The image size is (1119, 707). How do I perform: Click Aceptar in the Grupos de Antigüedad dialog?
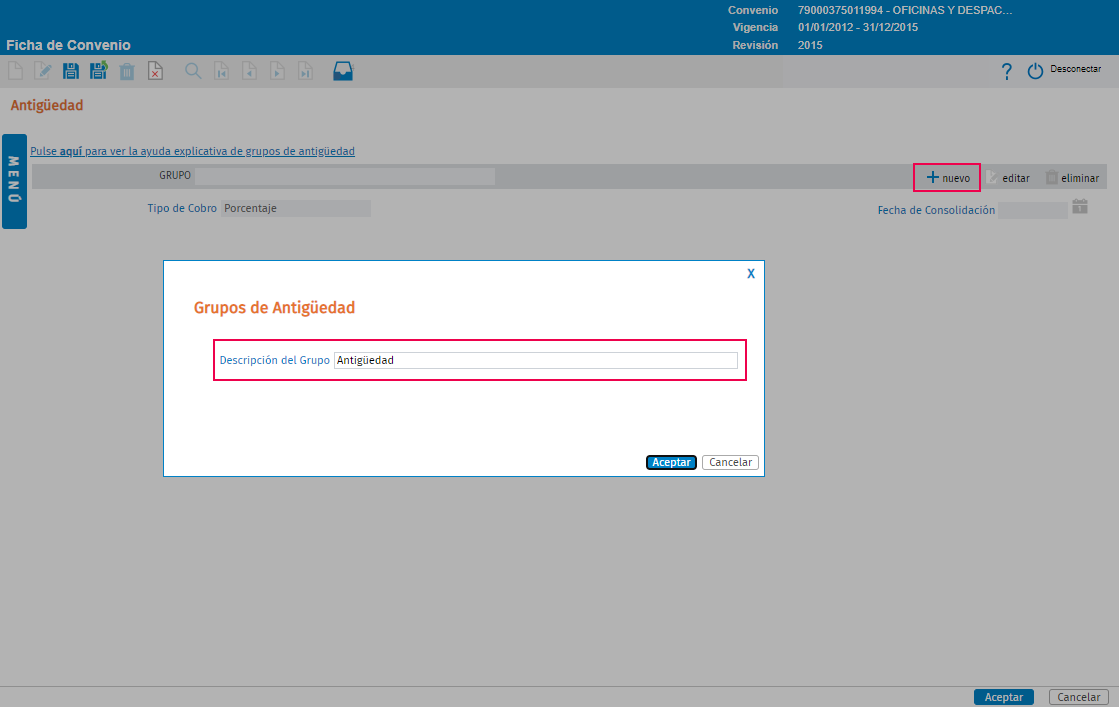[x=671, y=462]
